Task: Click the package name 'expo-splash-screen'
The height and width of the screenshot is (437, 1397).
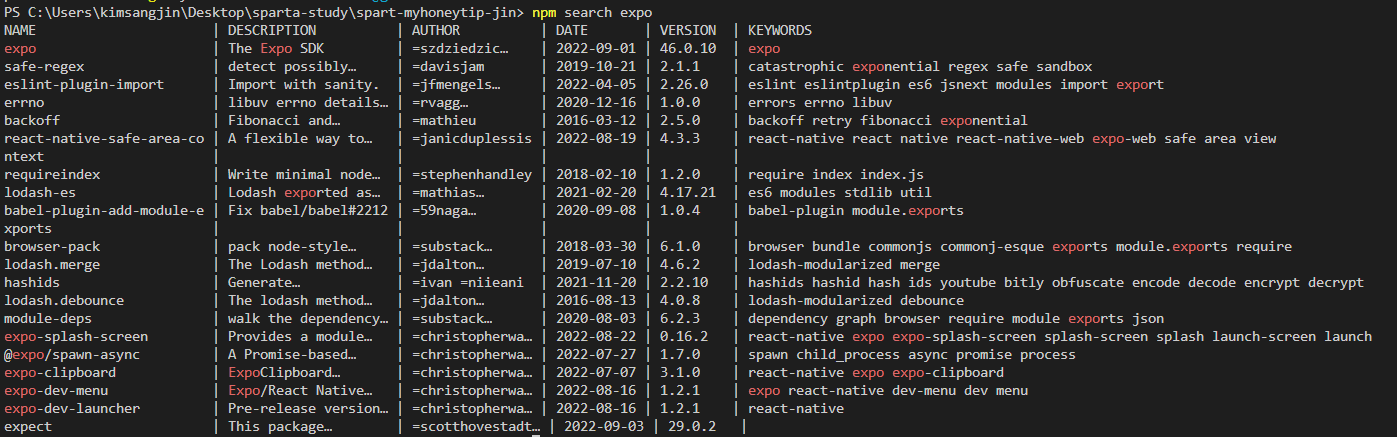Action: point(76,336)
